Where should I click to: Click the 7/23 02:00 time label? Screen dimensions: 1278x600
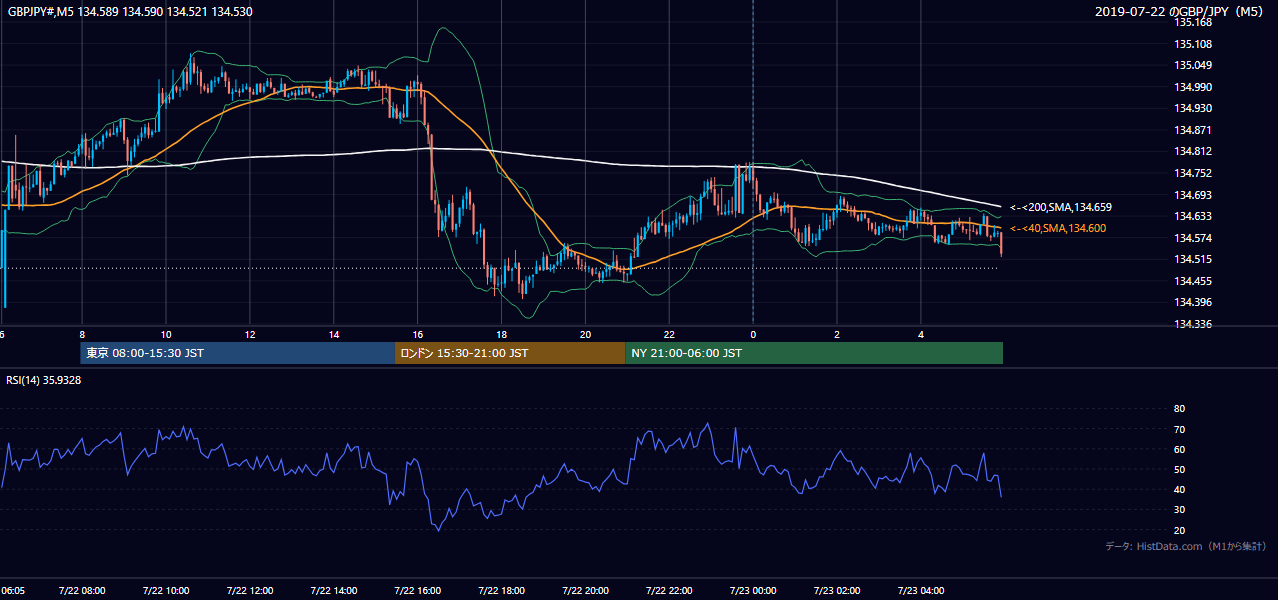(x=837, y=590)
